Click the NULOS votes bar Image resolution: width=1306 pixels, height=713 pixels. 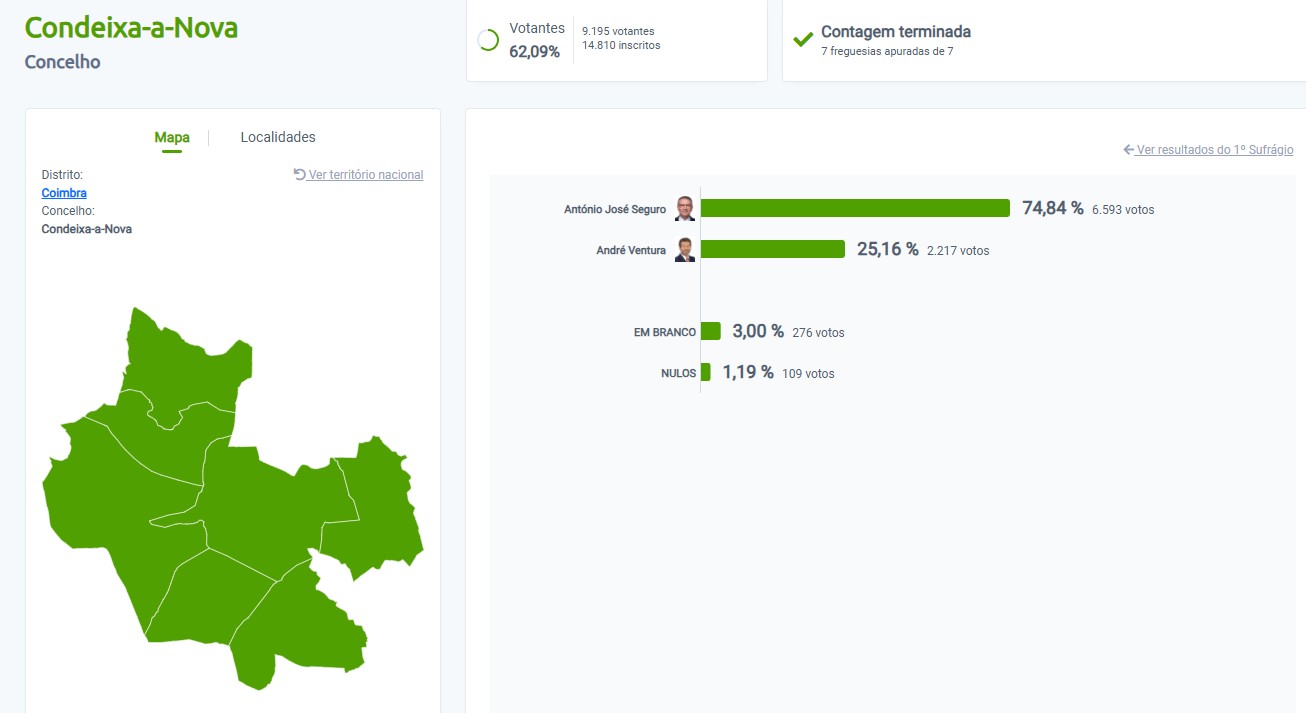pyautogui.click(x=706, y=372)
